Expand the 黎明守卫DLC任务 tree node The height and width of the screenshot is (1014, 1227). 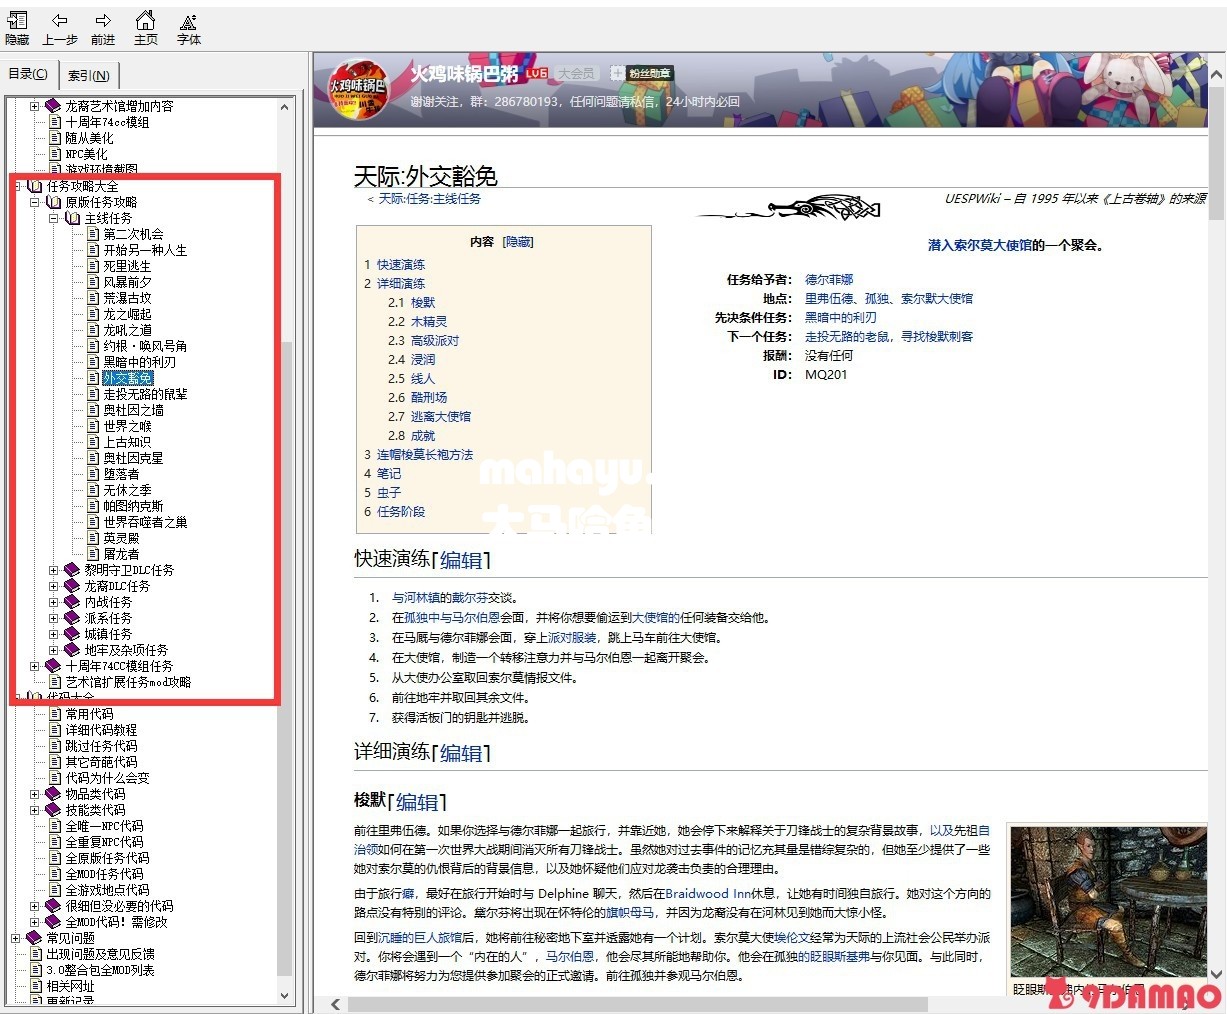(54, 570)
